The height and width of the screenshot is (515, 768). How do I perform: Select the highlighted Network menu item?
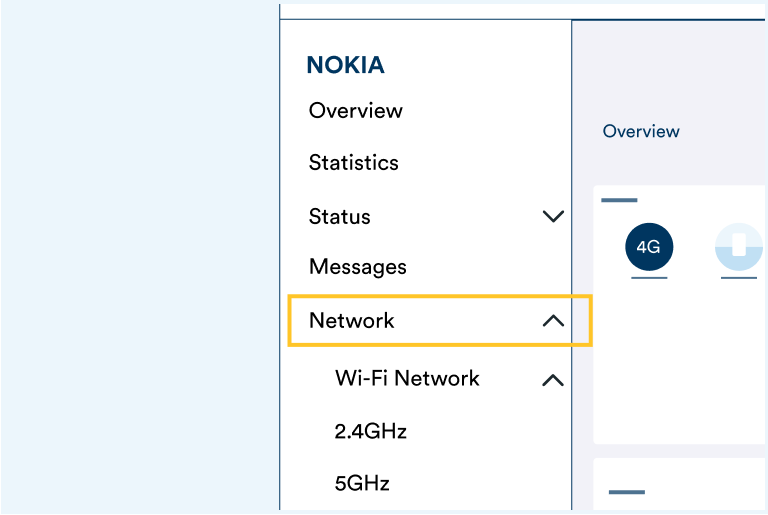(x=352, y=321)
